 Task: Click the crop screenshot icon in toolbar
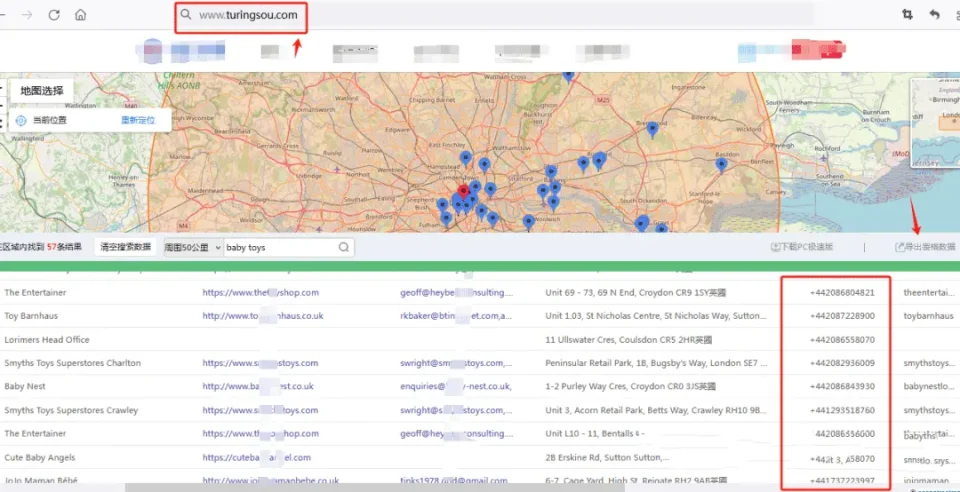(x=907, y=15)
